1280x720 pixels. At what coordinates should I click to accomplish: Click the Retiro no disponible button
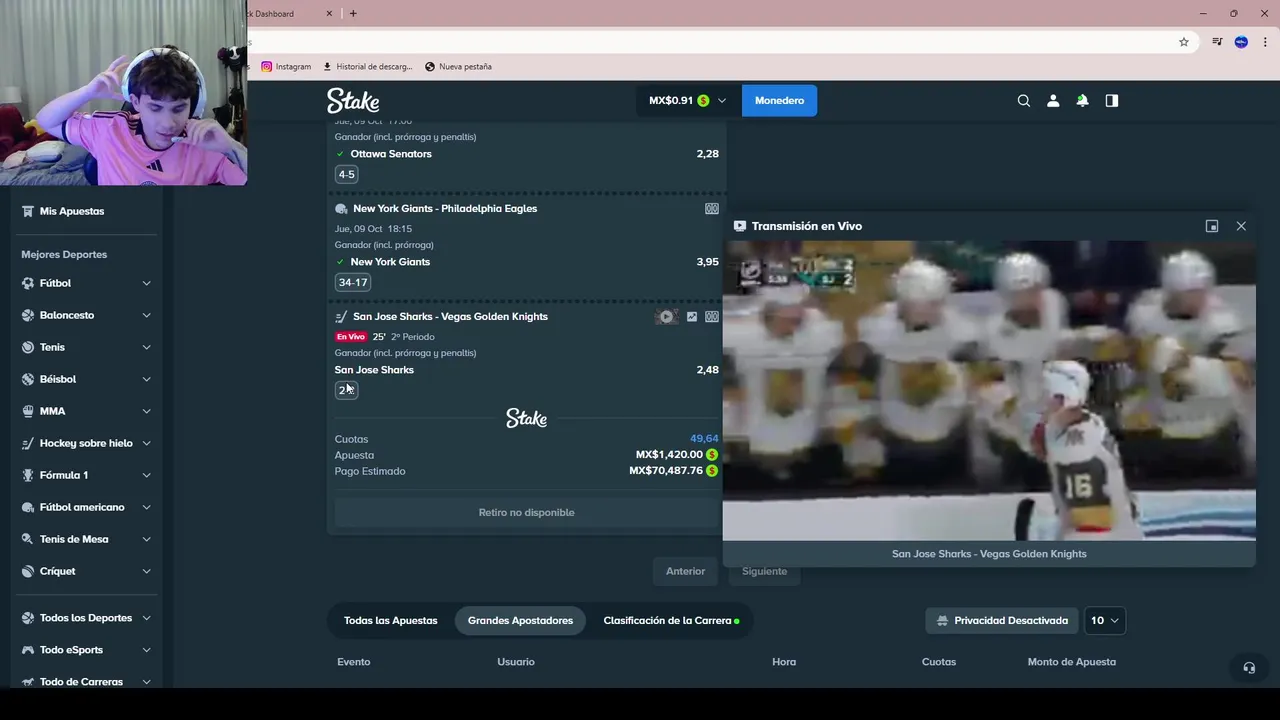click(527, 512)
